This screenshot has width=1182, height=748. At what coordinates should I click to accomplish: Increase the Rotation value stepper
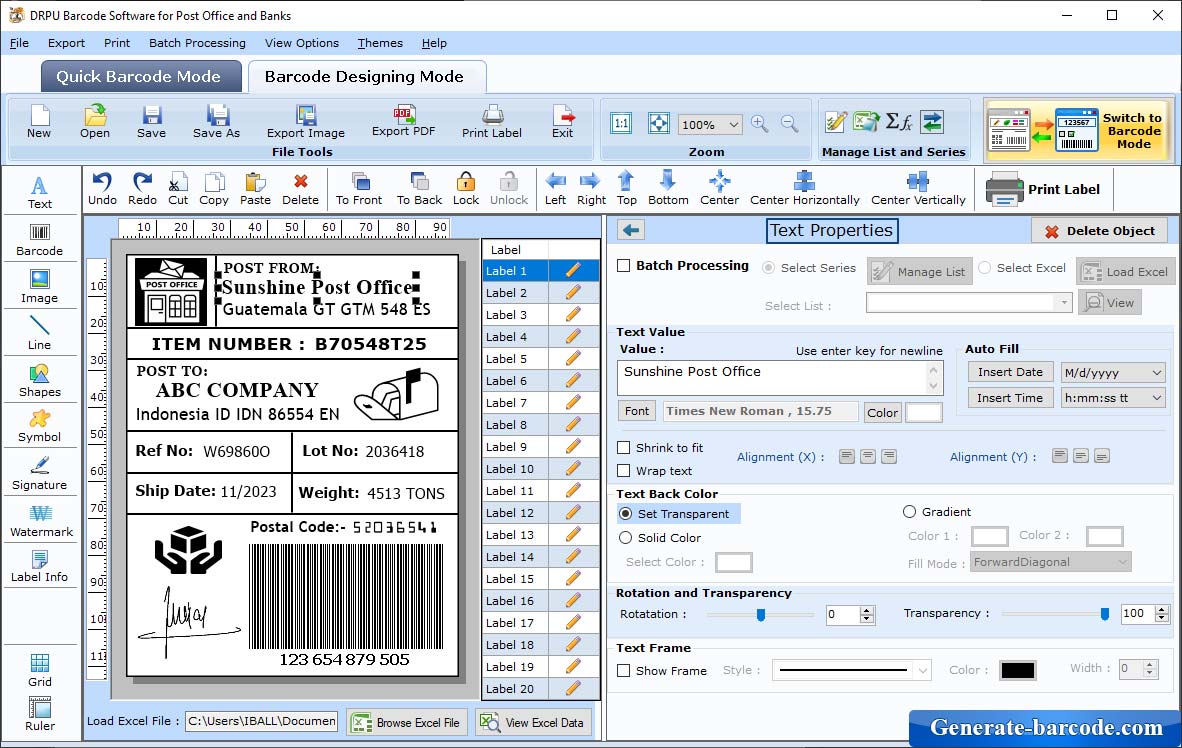pyautogui.click(x=867, y=610)
